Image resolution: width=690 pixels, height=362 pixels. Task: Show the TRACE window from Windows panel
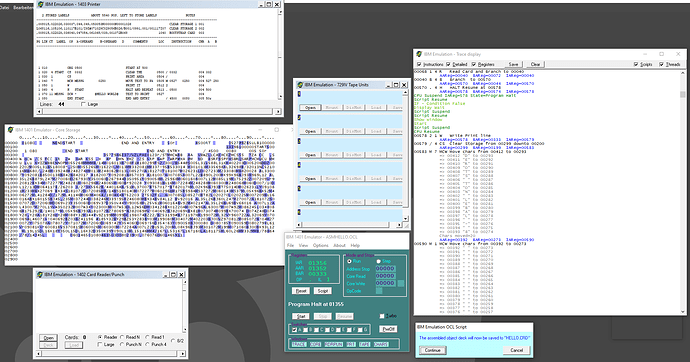pos(299,344)
